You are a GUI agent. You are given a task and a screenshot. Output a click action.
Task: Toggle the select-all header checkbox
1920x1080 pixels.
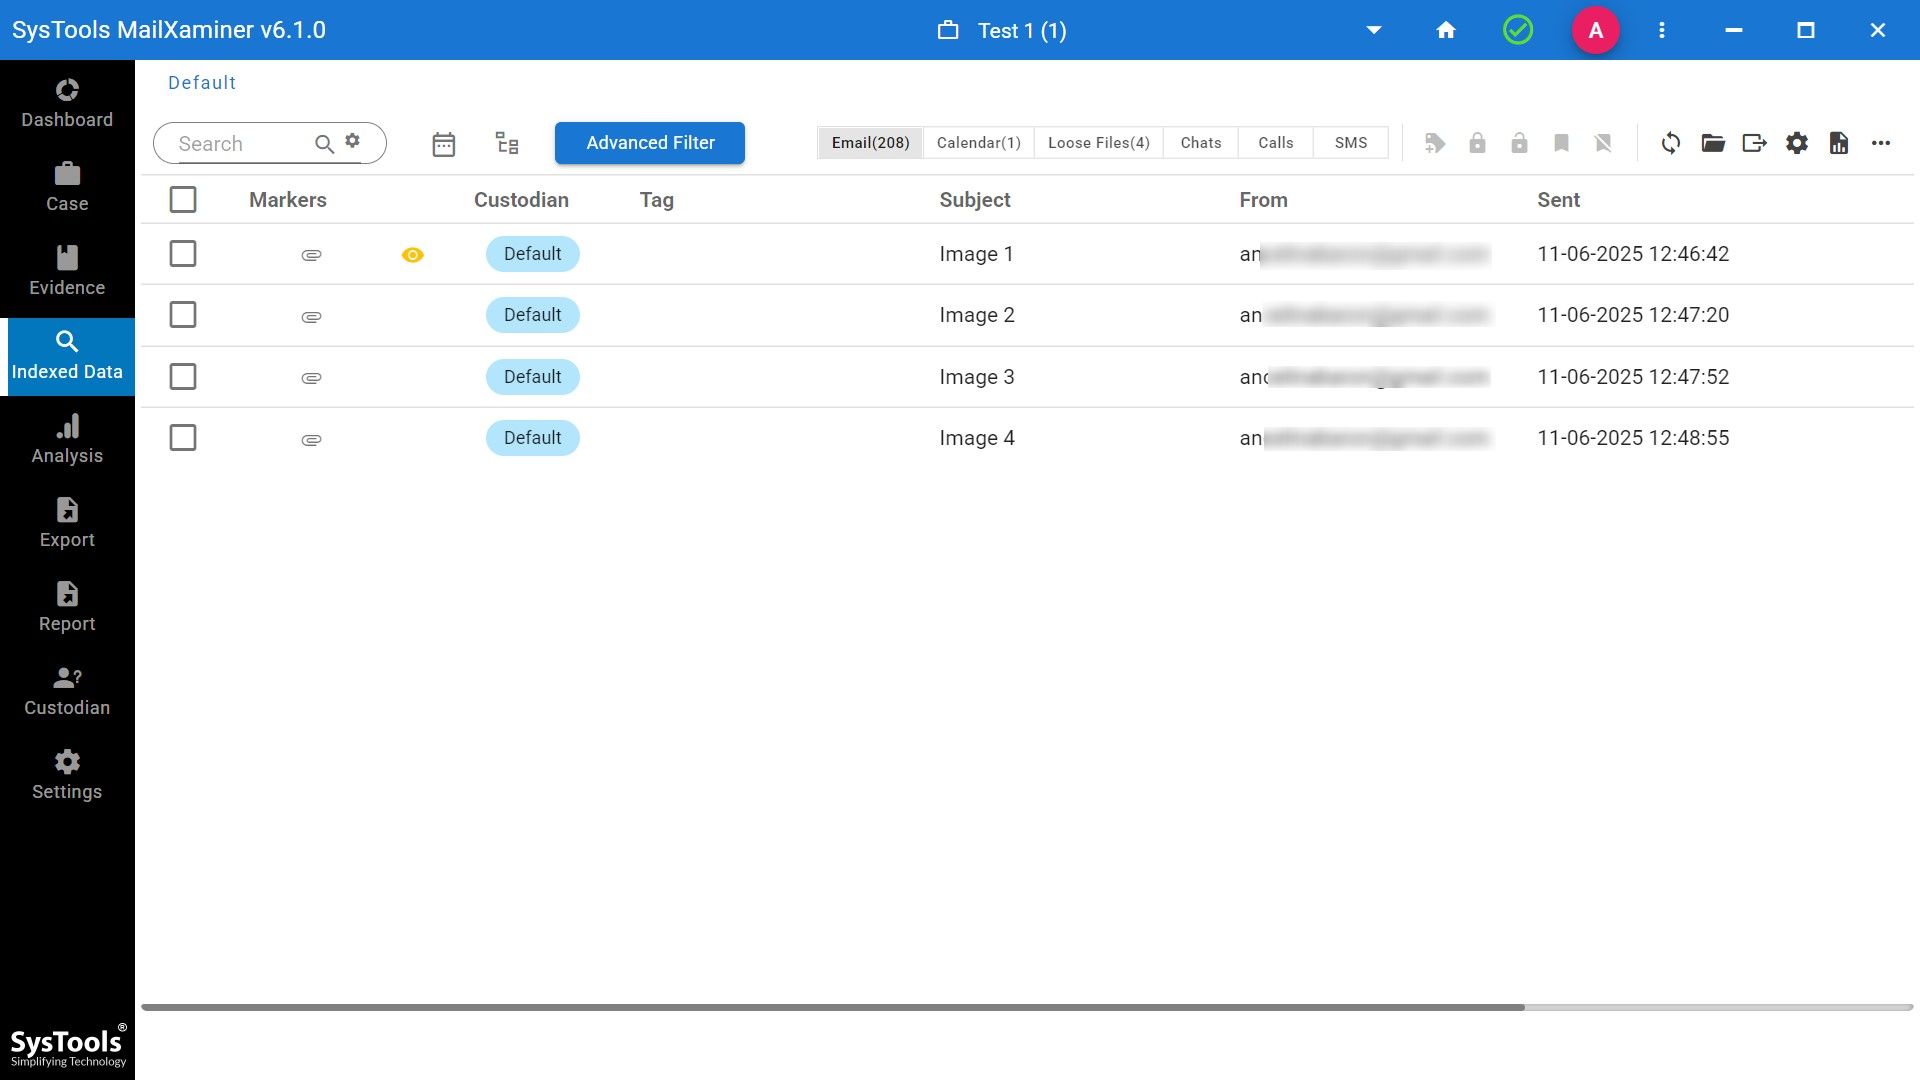tap(183, 200)
